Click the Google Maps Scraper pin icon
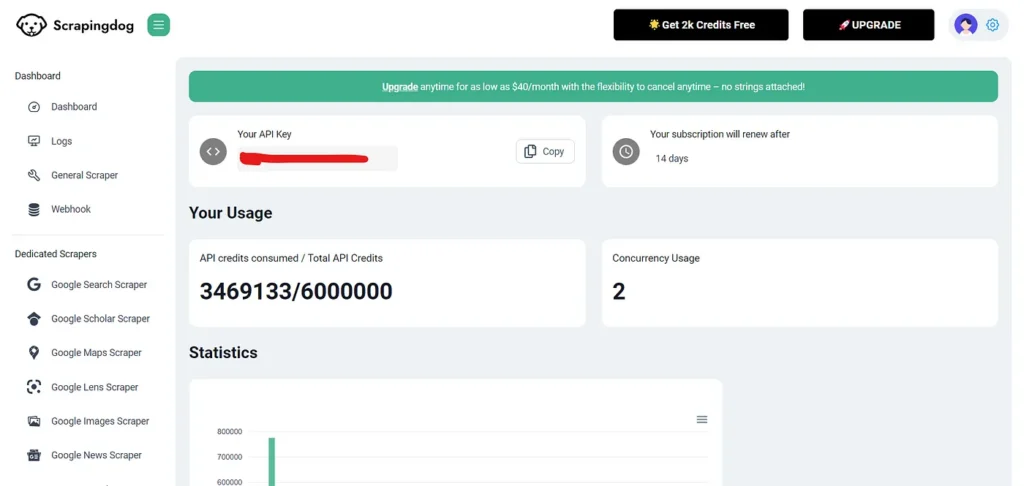Screen dimensions: 1024x486 pyautogui.click(x=34, y=353)
